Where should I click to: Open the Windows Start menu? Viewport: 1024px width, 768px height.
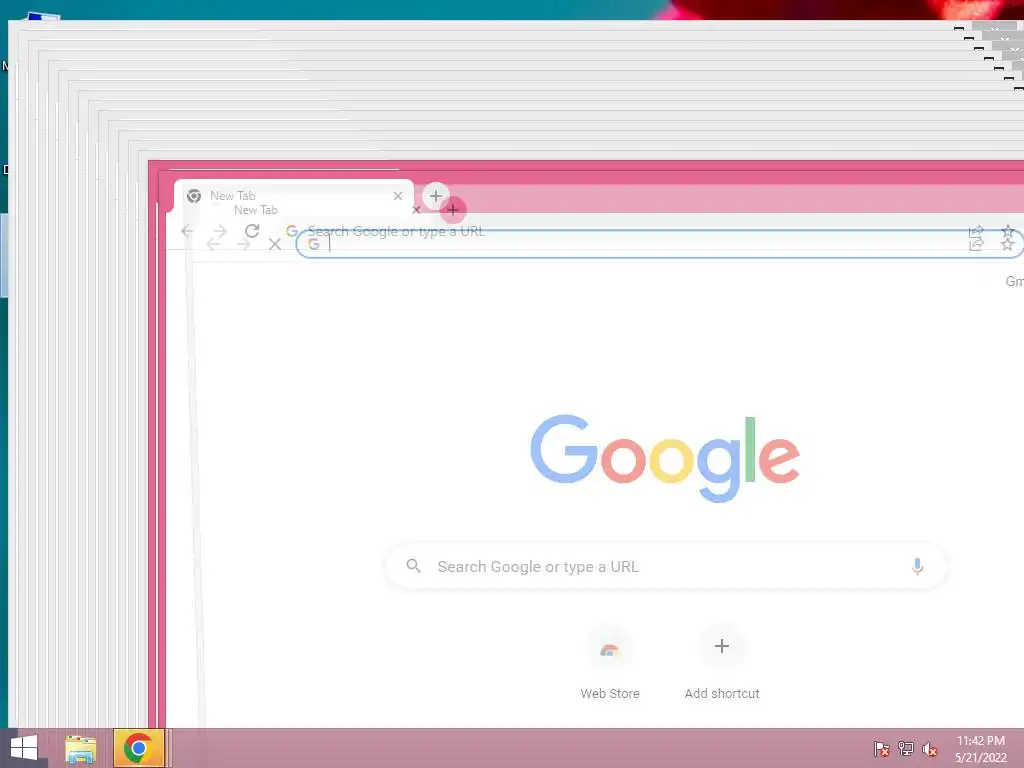coord(24,748)
